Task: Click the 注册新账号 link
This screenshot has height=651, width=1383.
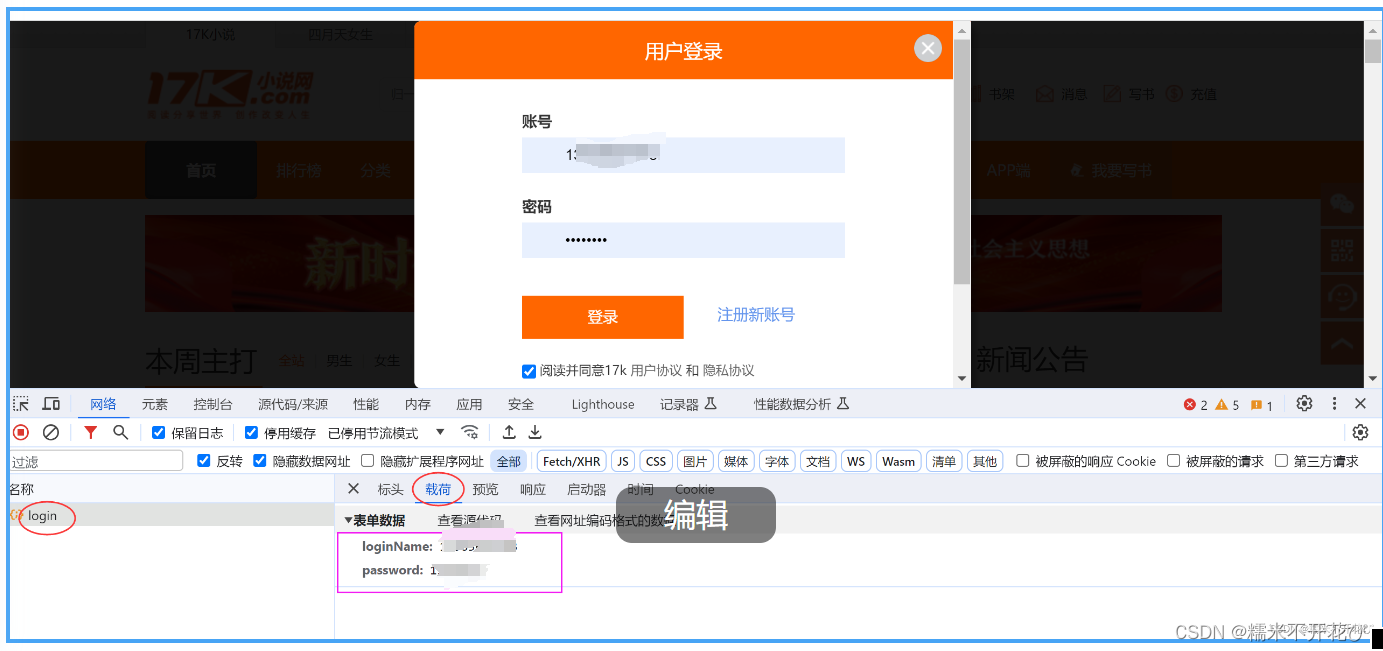Action: tap(755, 314)
